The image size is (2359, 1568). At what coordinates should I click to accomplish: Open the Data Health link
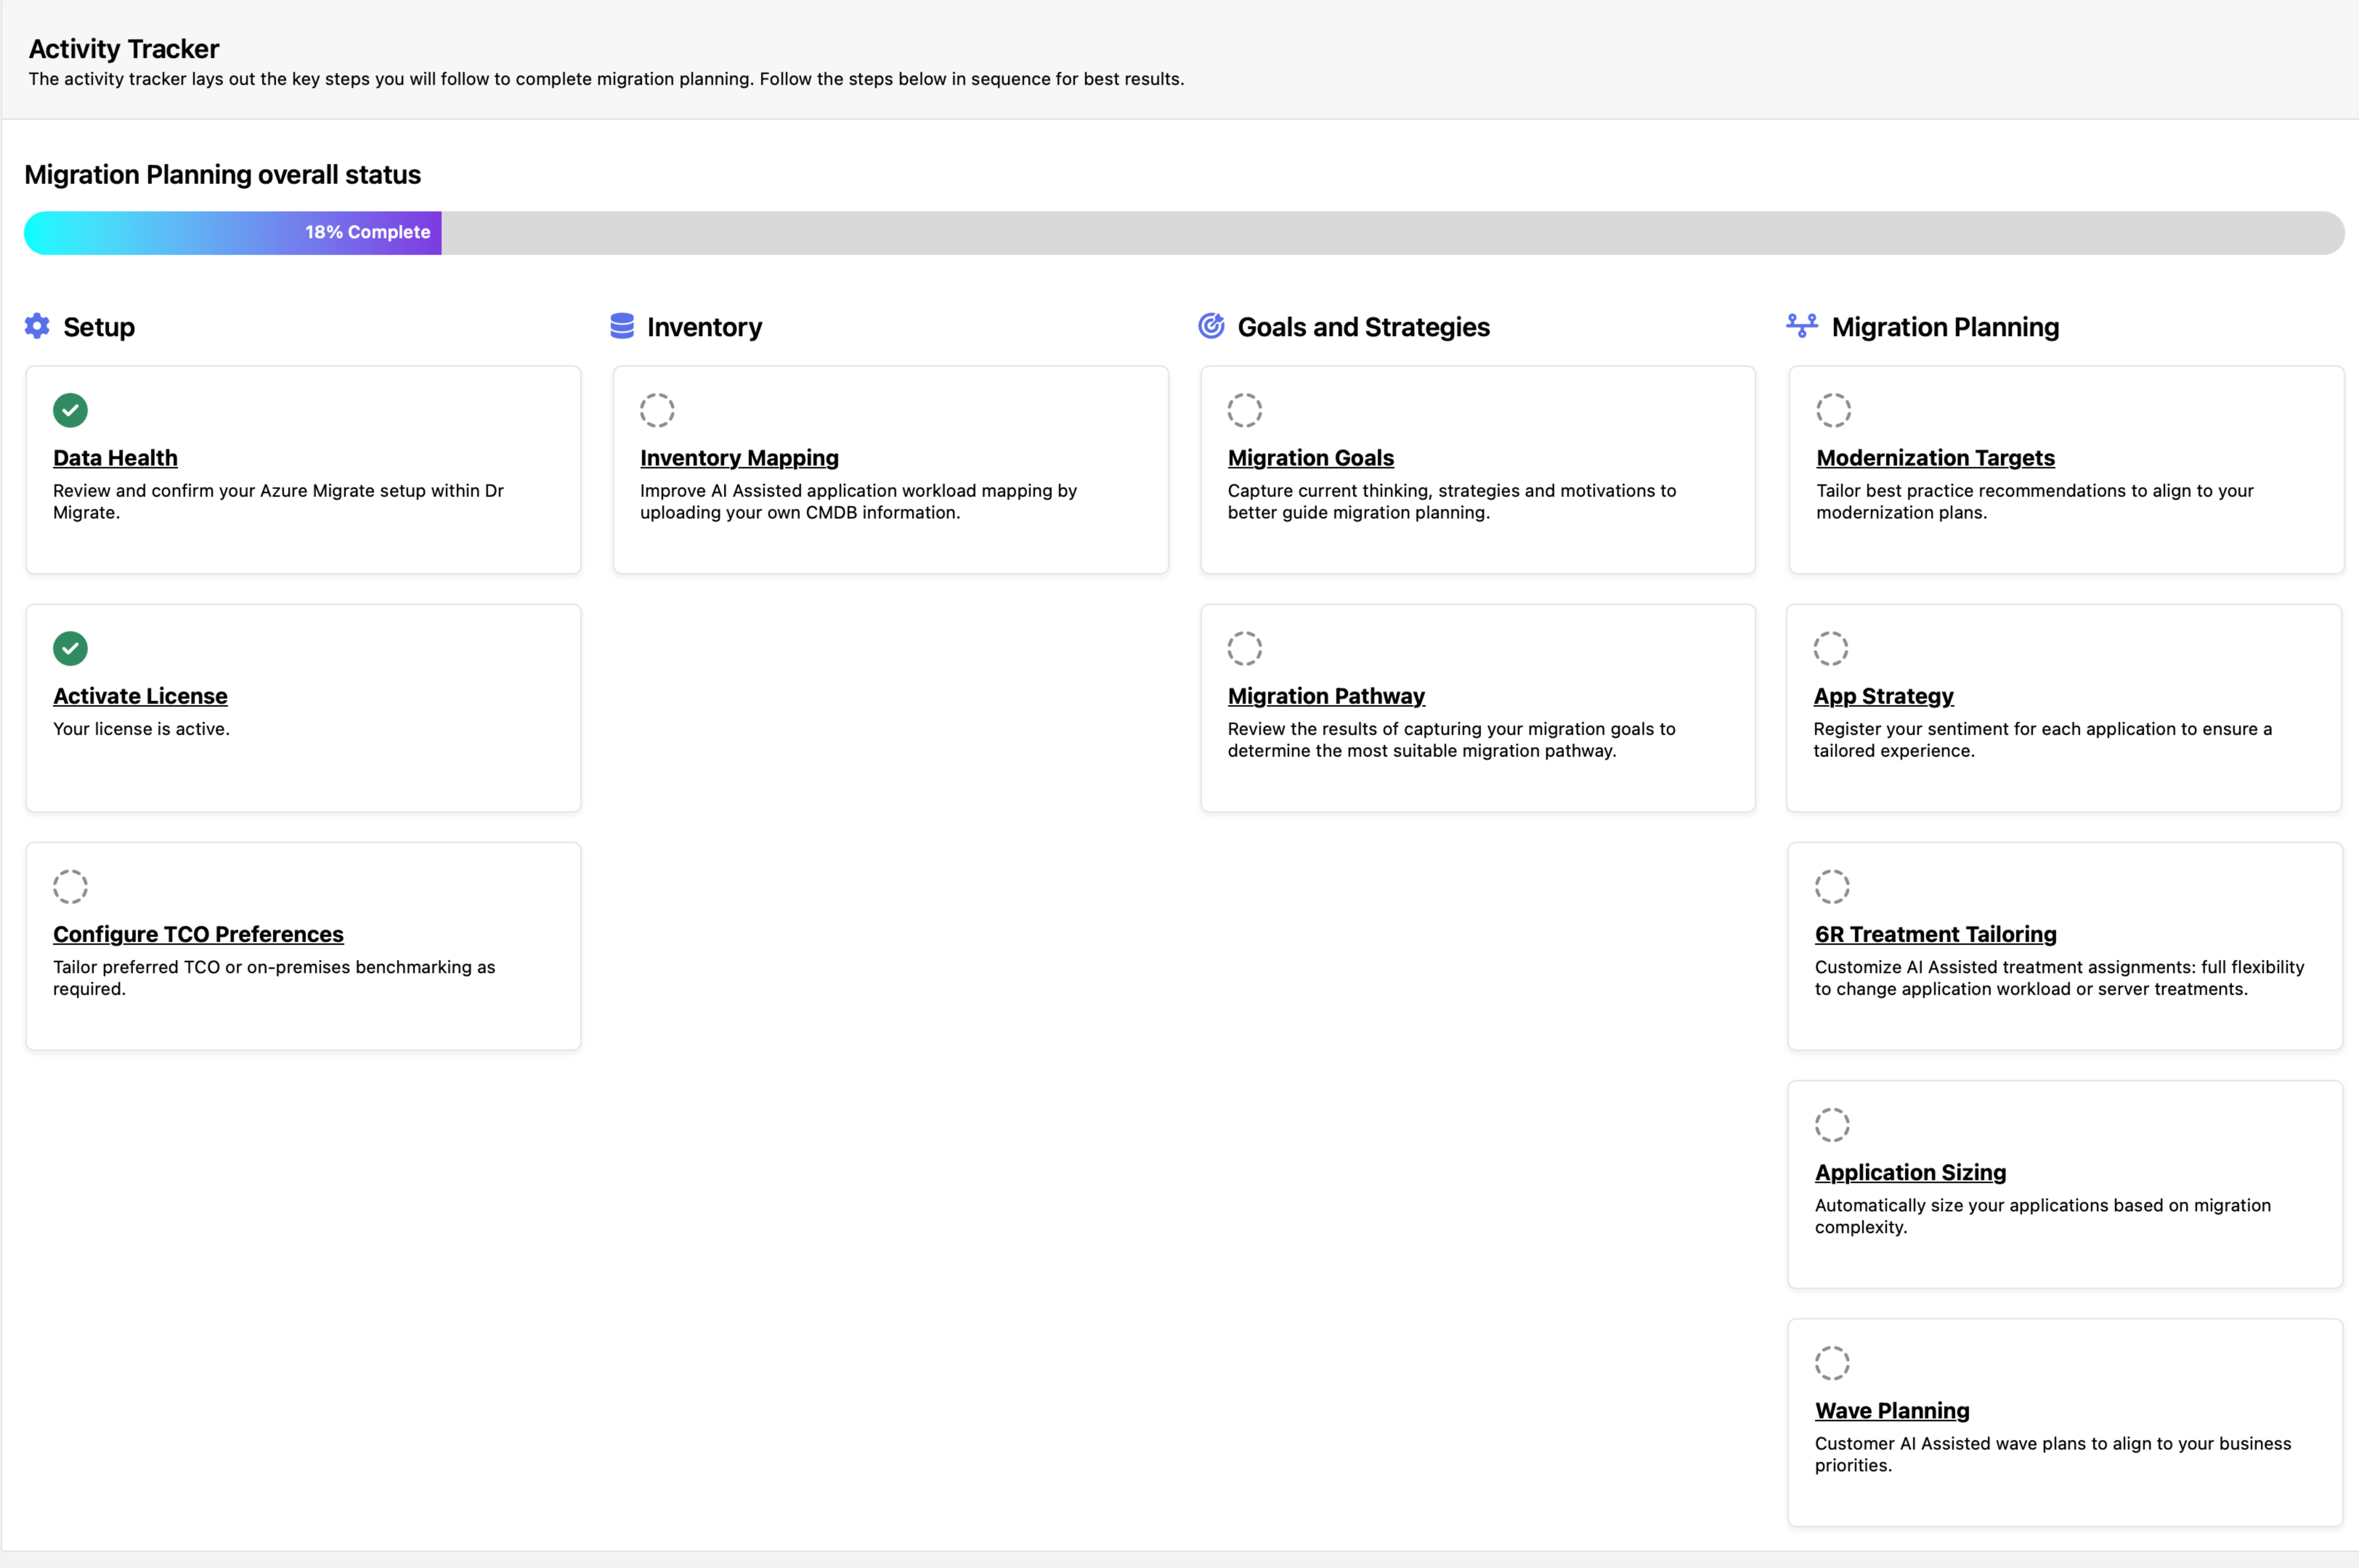pyautogui.click(x=115, y=458)
